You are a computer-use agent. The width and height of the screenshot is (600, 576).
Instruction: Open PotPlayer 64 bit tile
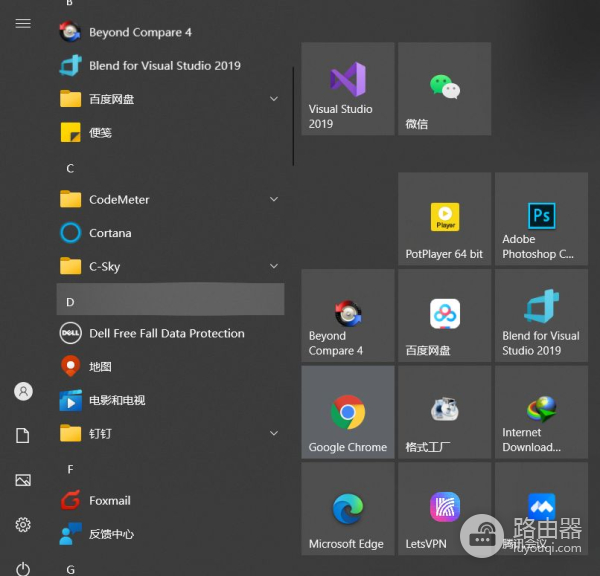point(444,218)
